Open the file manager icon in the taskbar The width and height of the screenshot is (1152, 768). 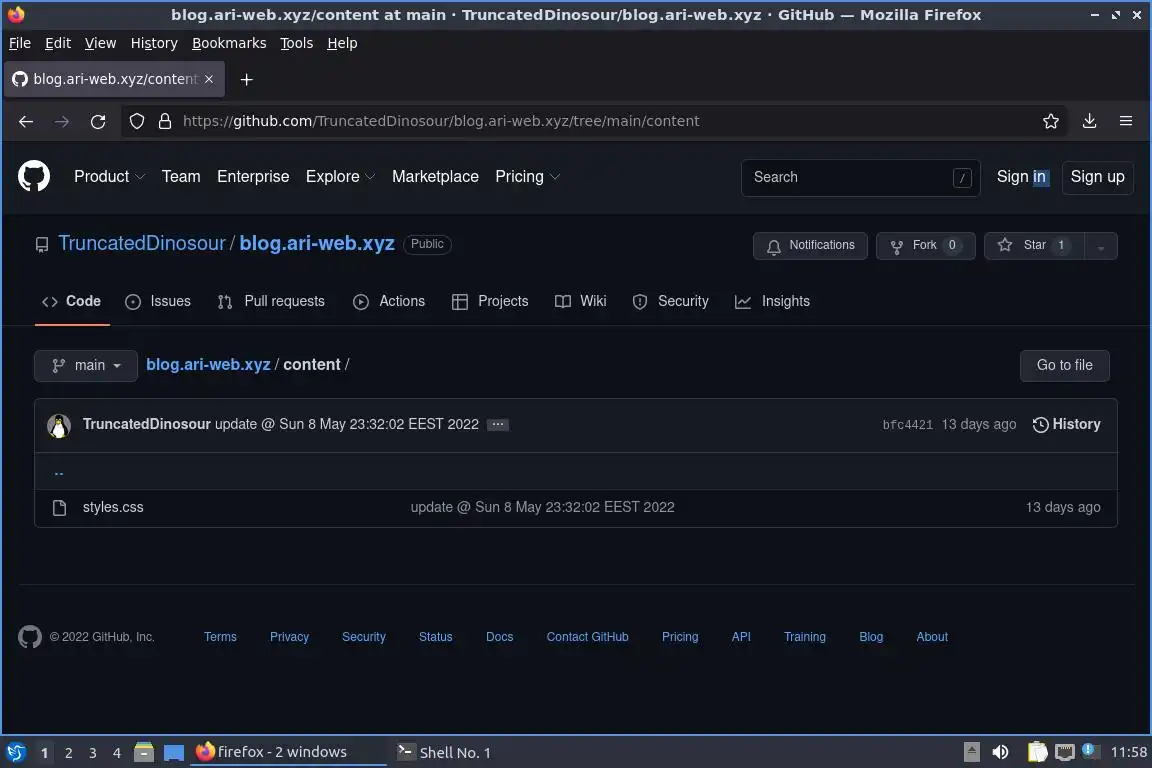click(144, 752)
